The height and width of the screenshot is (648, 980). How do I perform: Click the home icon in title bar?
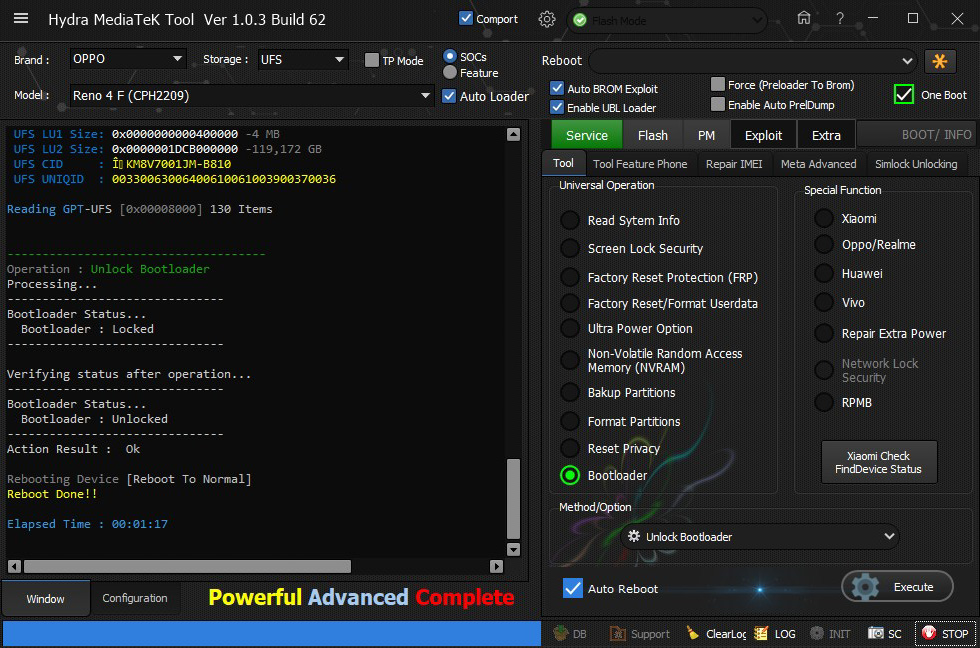coord(804,19)
